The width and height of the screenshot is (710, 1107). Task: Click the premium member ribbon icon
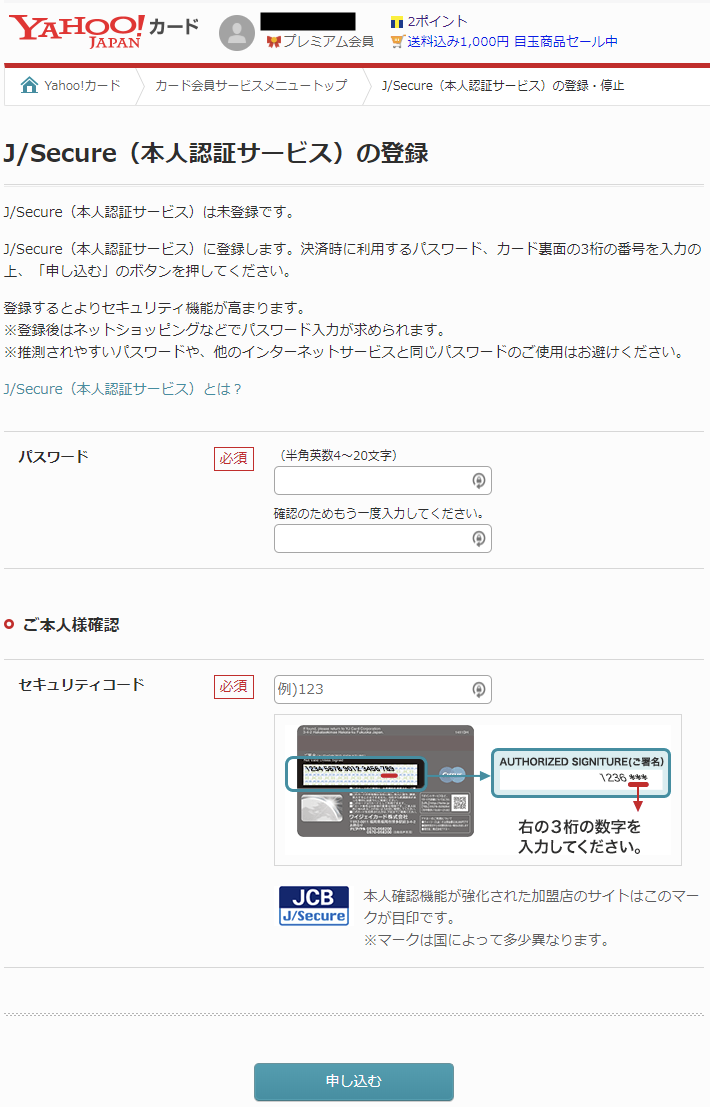point(273,42)
